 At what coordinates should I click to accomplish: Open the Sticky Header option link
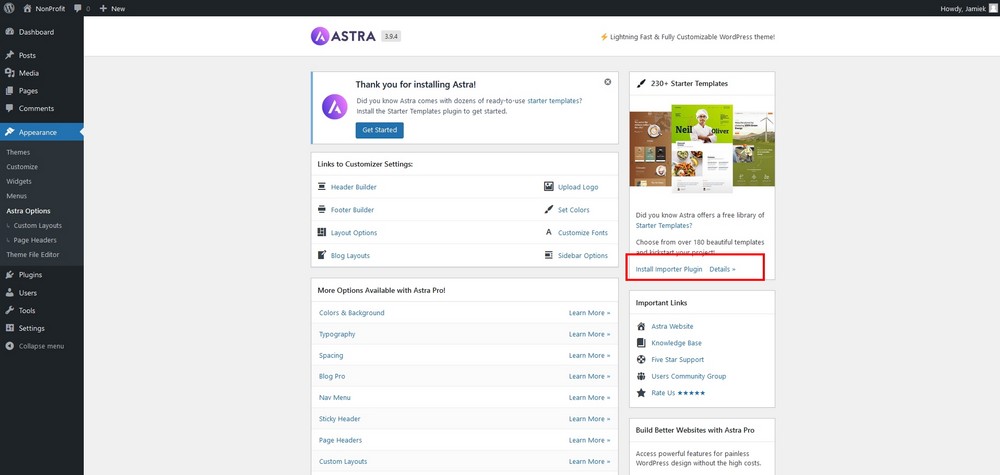coord(339,419)
